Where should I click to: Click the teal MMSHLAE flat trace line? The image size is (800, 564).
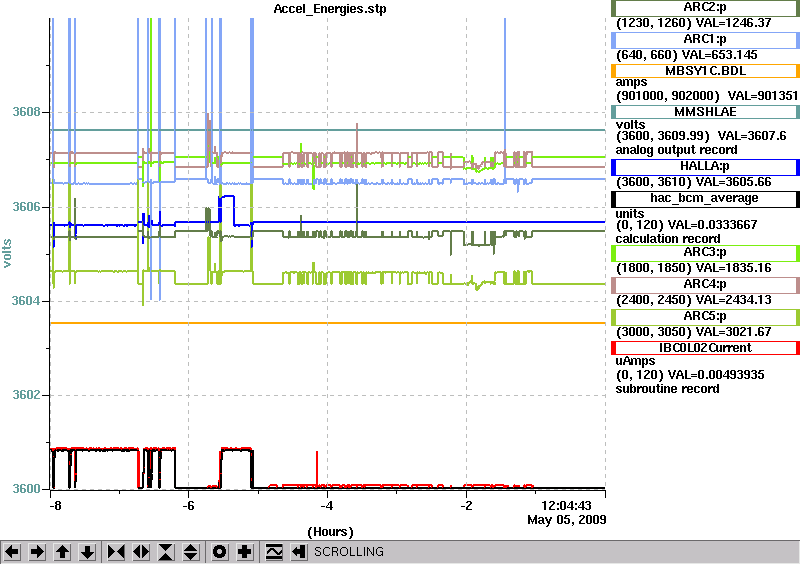328,130
